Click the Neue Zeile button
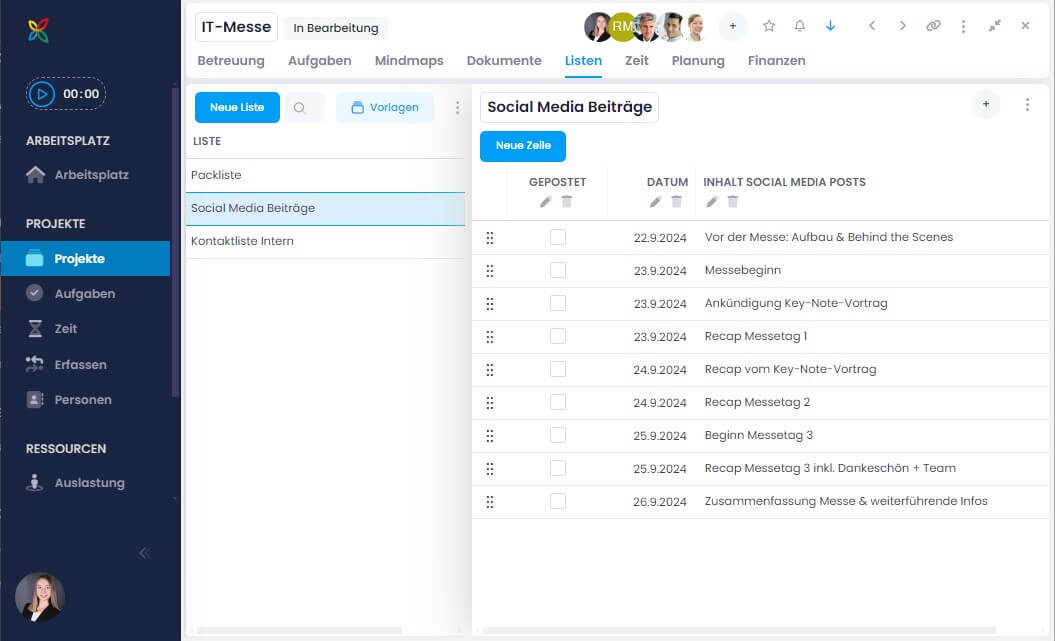This screenshot has height=641, width=1055. click(x=523, y=146)
